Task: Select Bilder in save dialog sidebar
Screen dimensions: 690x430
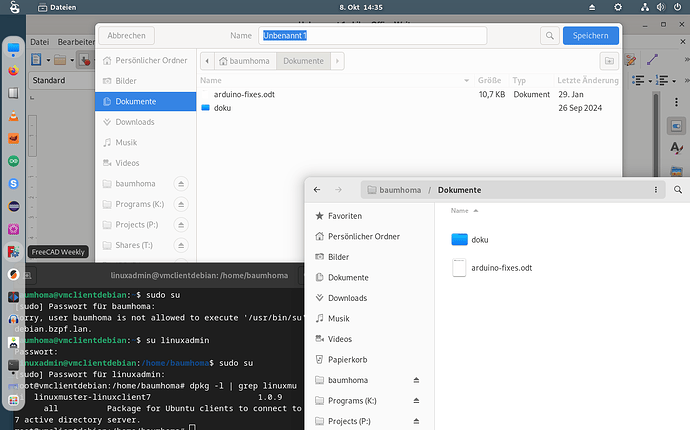Action: pyautogui.click(x=146, y=81)
